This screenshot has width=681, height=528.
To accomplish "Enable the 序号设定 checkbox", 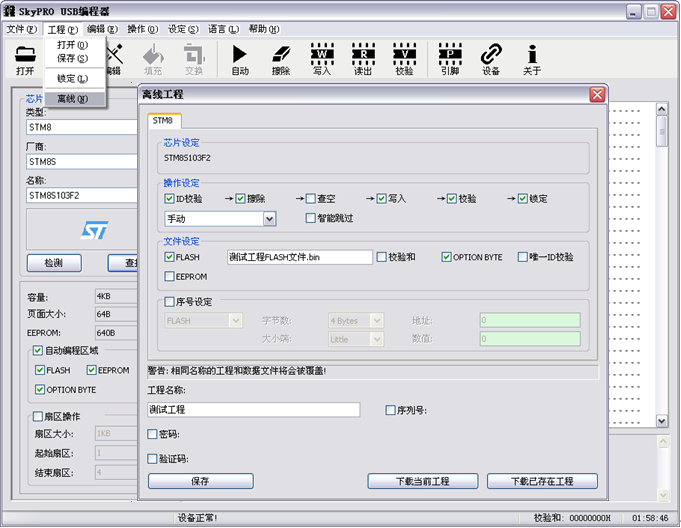I will click(x=169, y=302).
